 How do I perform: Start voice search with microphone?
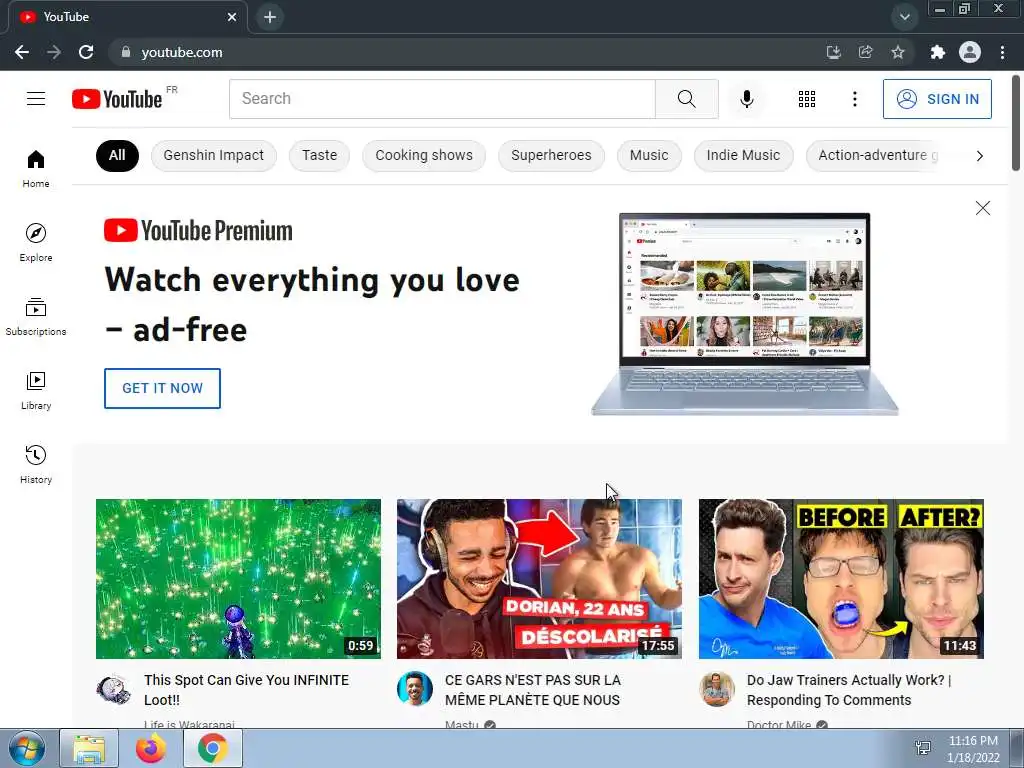point(746,99)
